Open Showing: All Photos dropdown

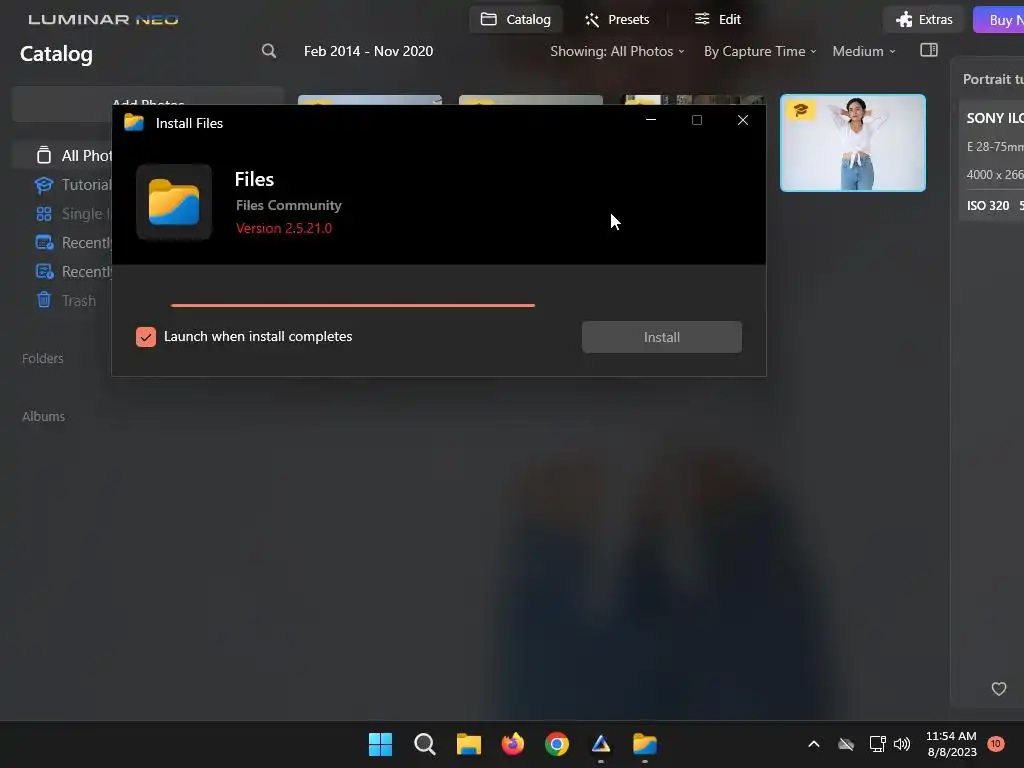617,51
